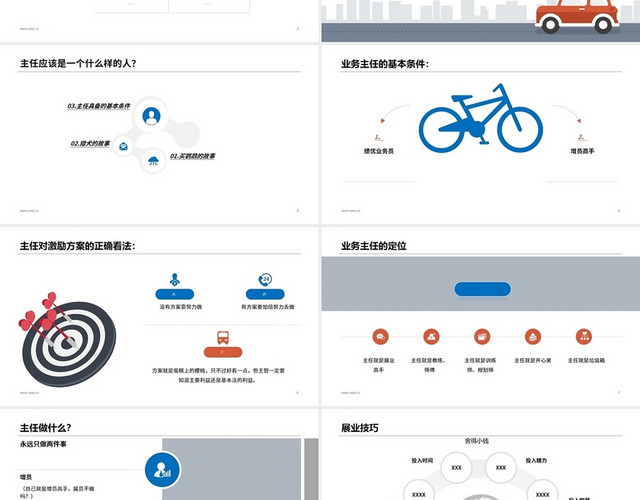The width and height of the screenshot is (640, 500).
Task: Click the label 02.猎犬的故事
Action: 90,144
